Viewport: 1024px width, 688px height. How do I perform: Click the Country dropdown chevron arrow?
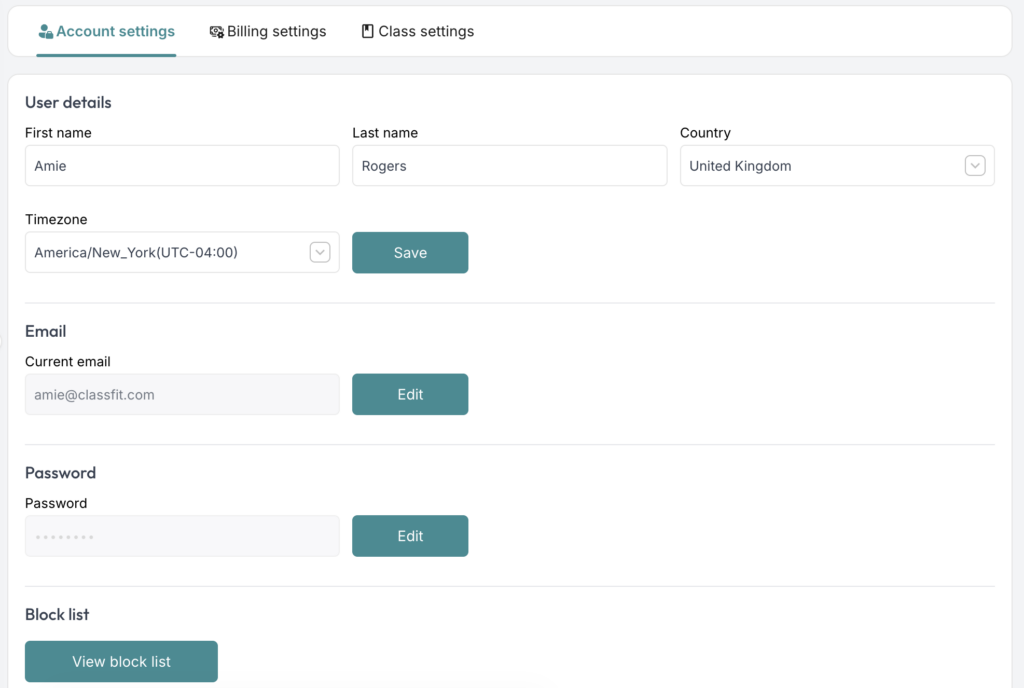[975, 166]
